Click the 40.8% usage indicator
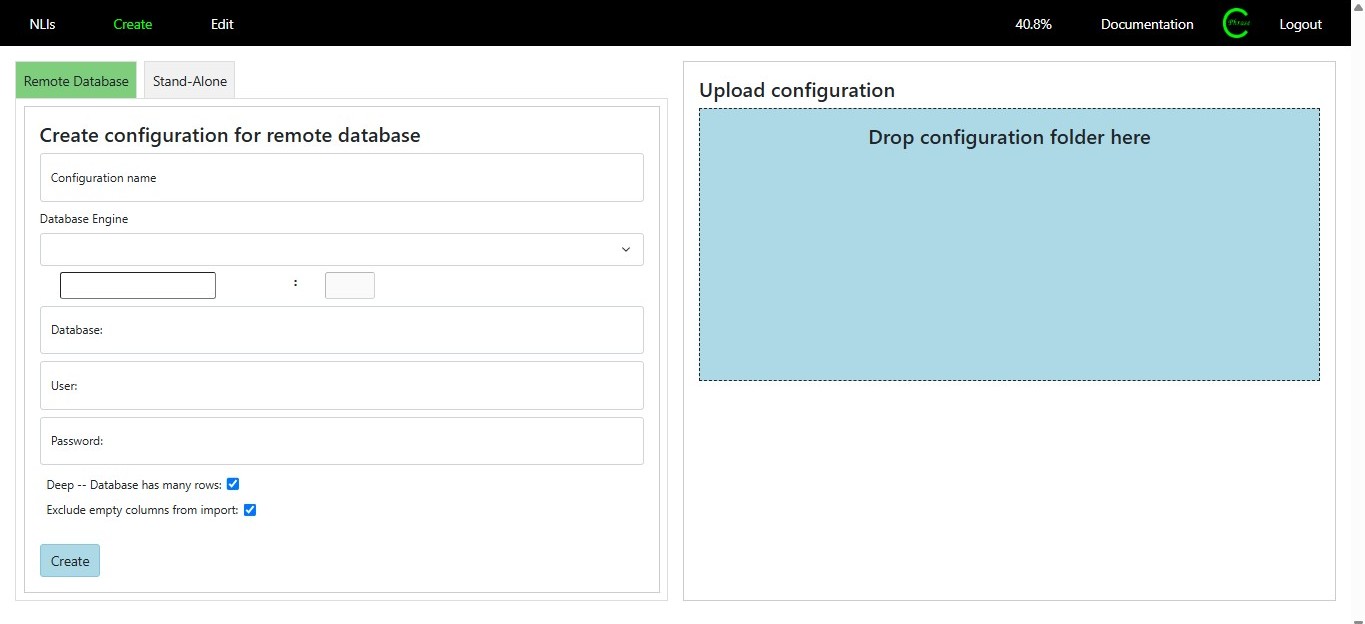Viewport: 1365px width, 624px height. [x=1033, y=24]
